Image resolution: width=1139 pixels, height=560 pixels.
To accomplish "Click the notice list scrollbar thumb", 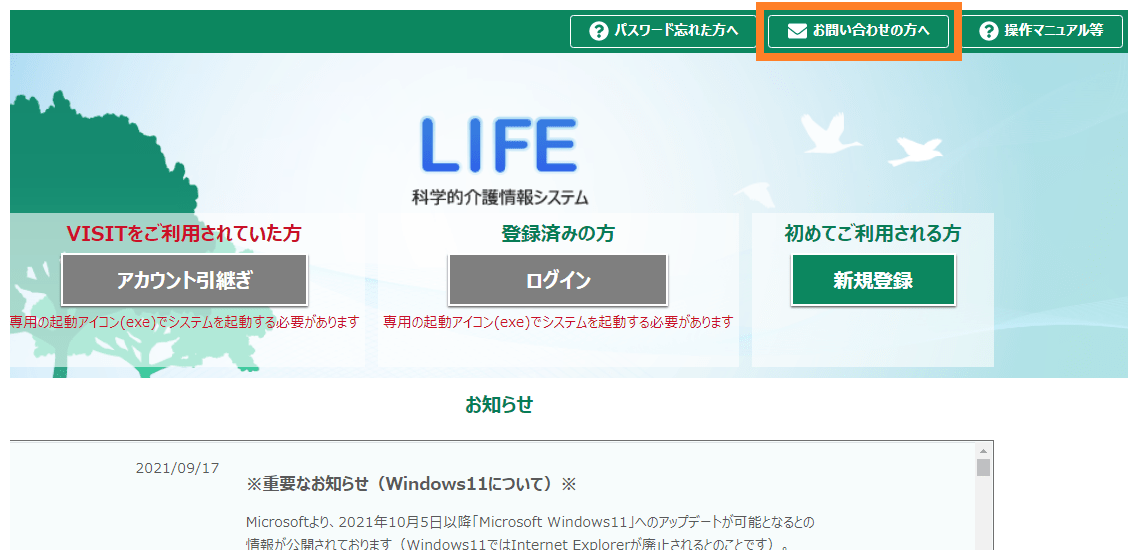I will 983,468.
